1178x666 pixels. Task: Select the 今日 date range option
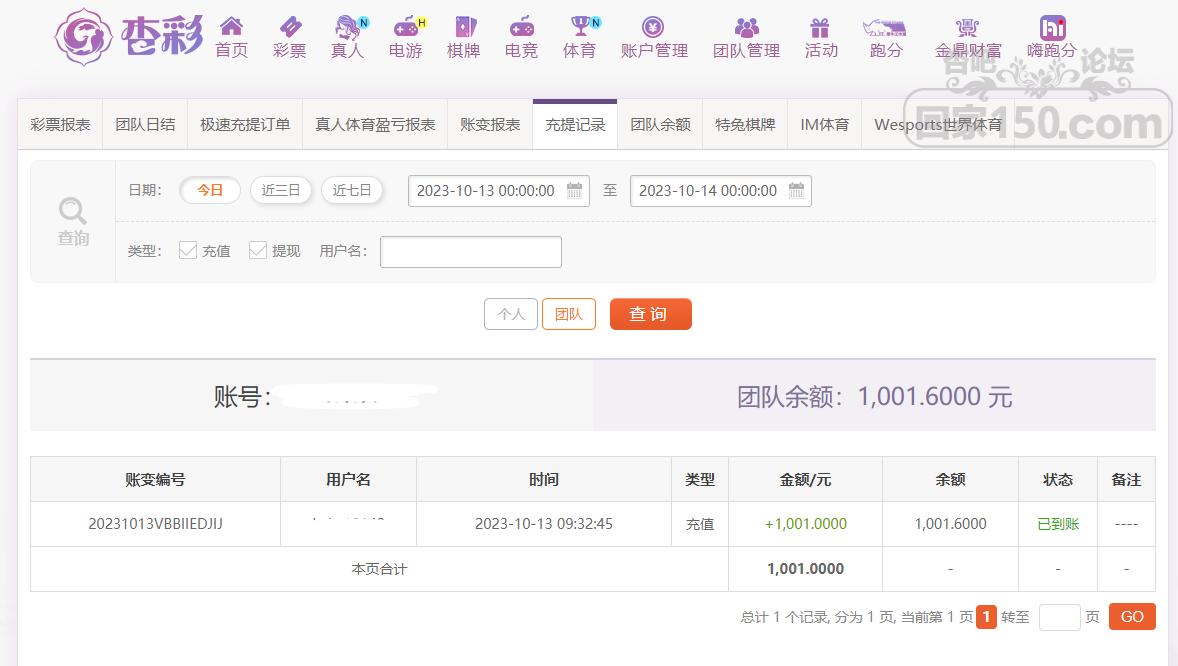pos(210,190)
